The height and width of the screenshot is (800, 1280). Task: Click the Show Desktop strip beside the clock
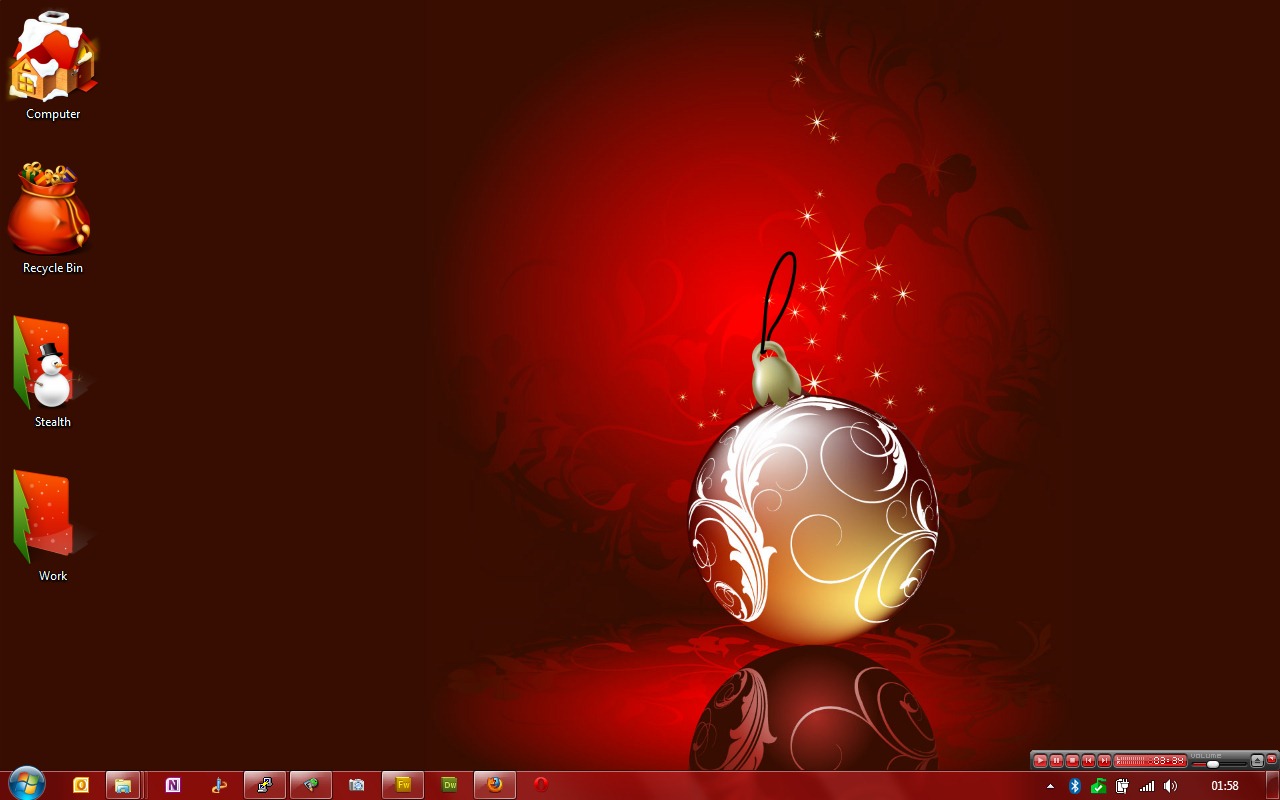(1272, 786)
